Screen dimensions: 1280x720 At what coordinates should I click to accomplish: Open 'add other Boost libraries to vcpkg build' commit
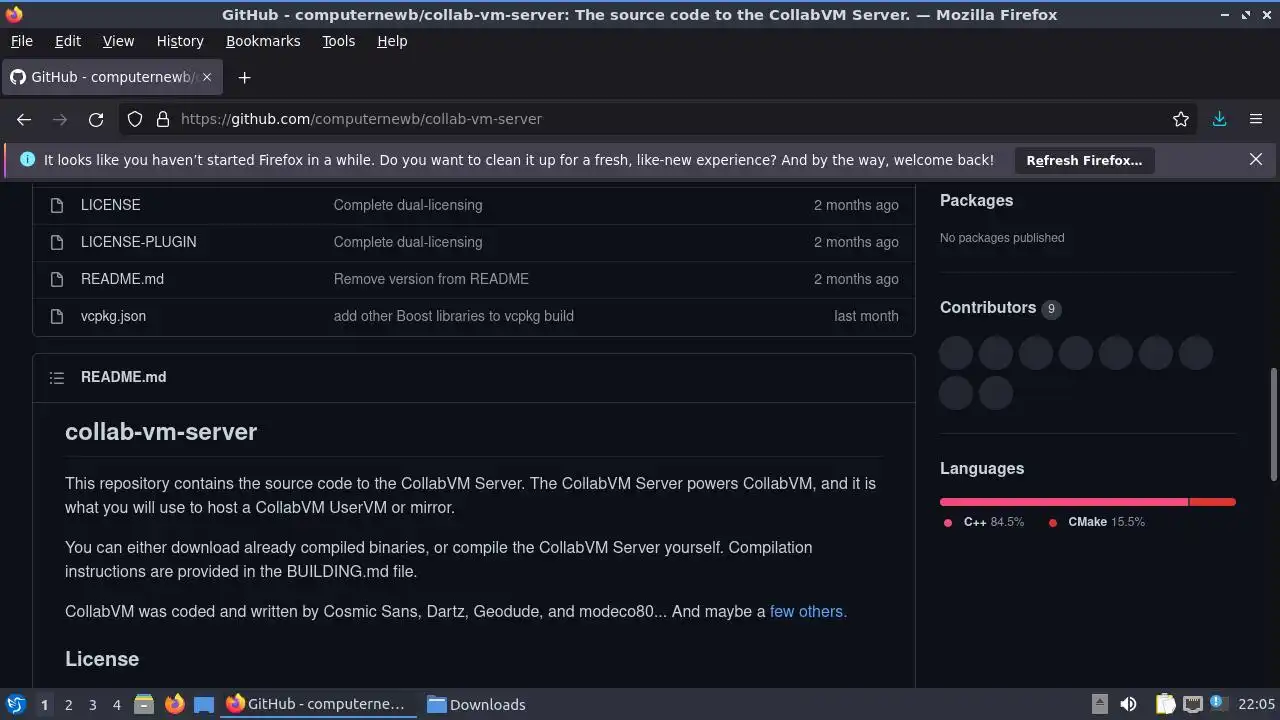click(x=453, y=316)
